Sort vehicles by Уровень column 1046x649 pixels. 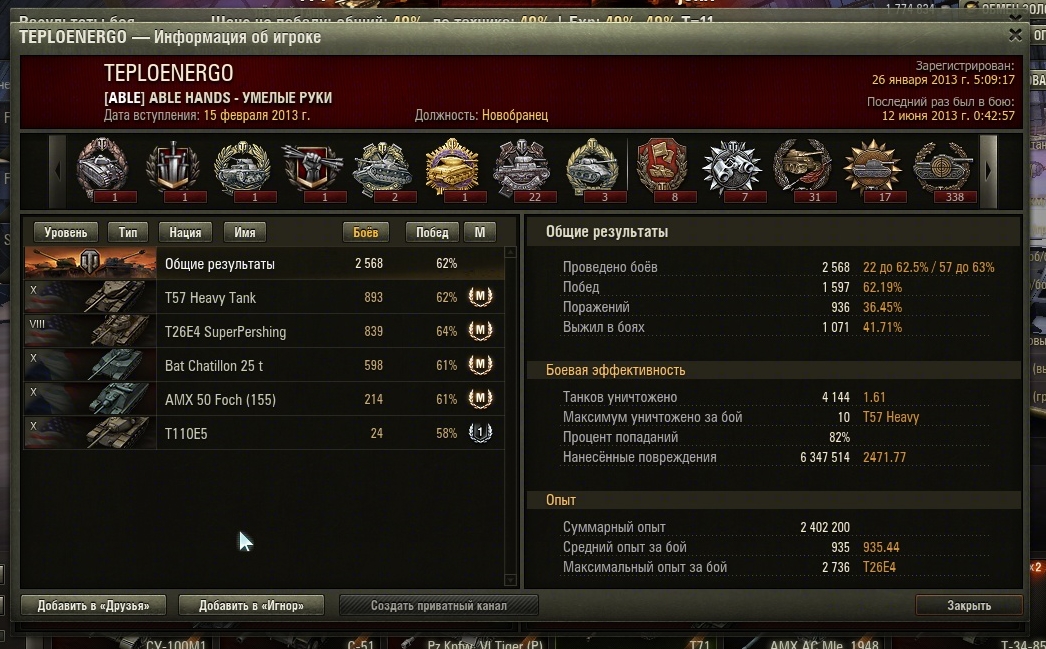pos(65,232)
